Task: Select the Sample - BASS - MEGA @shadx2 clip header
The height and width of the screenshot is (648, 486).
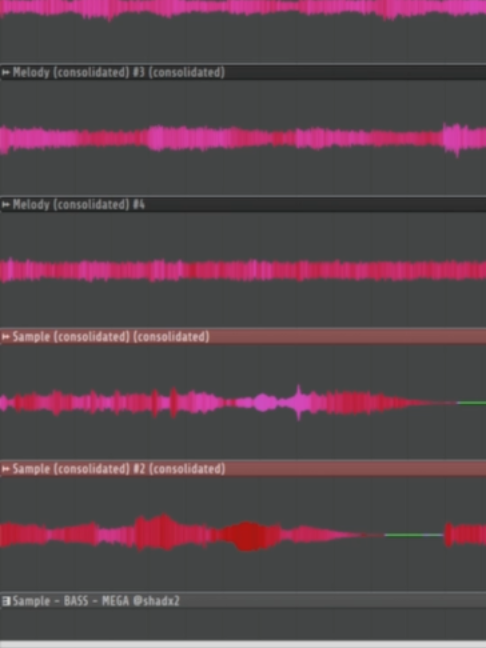Action: [x=243, y=600]
